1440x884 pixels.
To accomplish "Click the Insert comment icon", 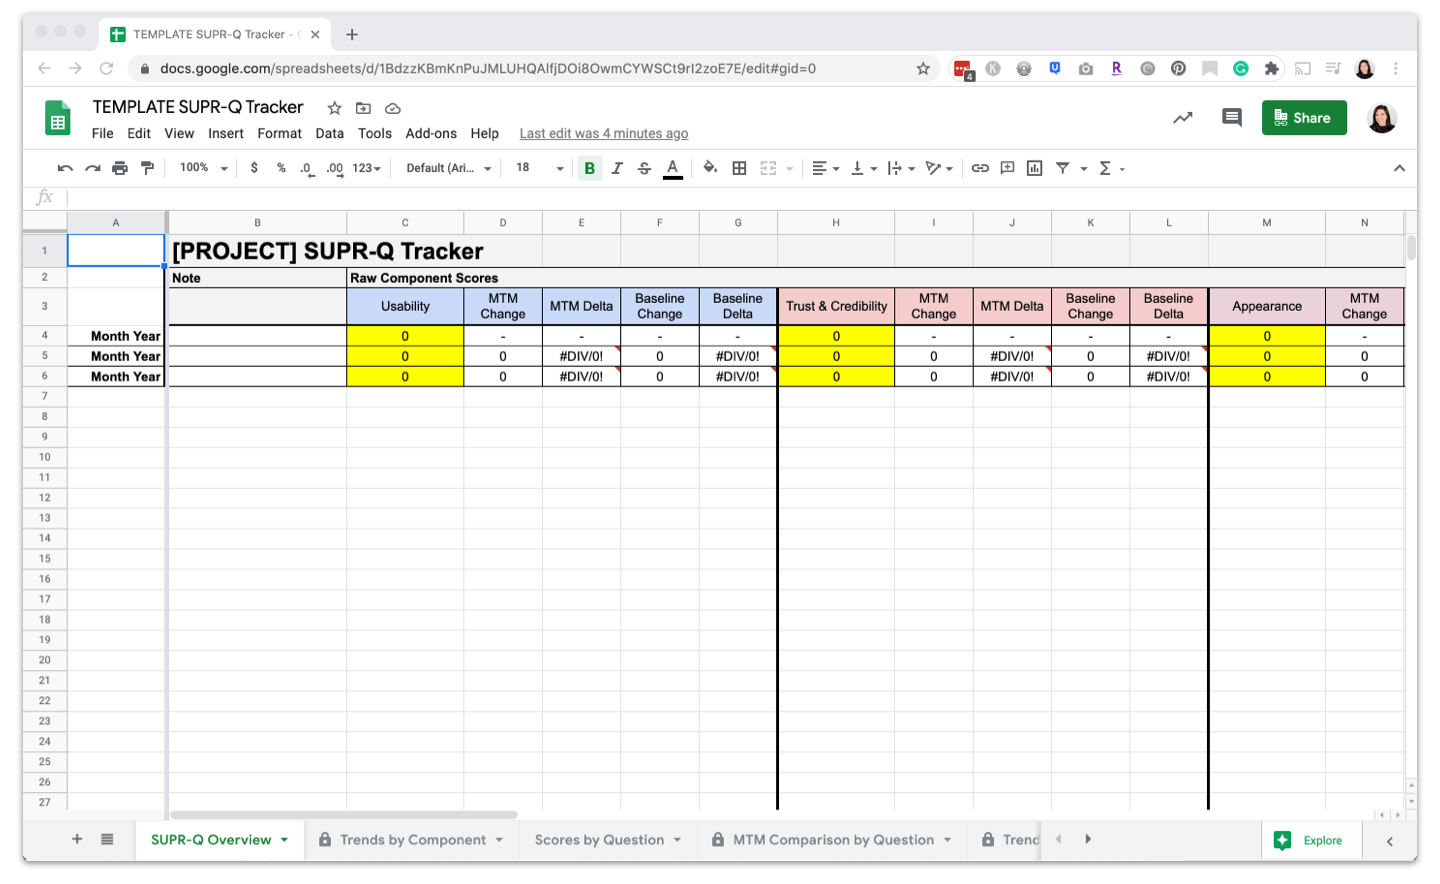I will (x=1007, y=168).
